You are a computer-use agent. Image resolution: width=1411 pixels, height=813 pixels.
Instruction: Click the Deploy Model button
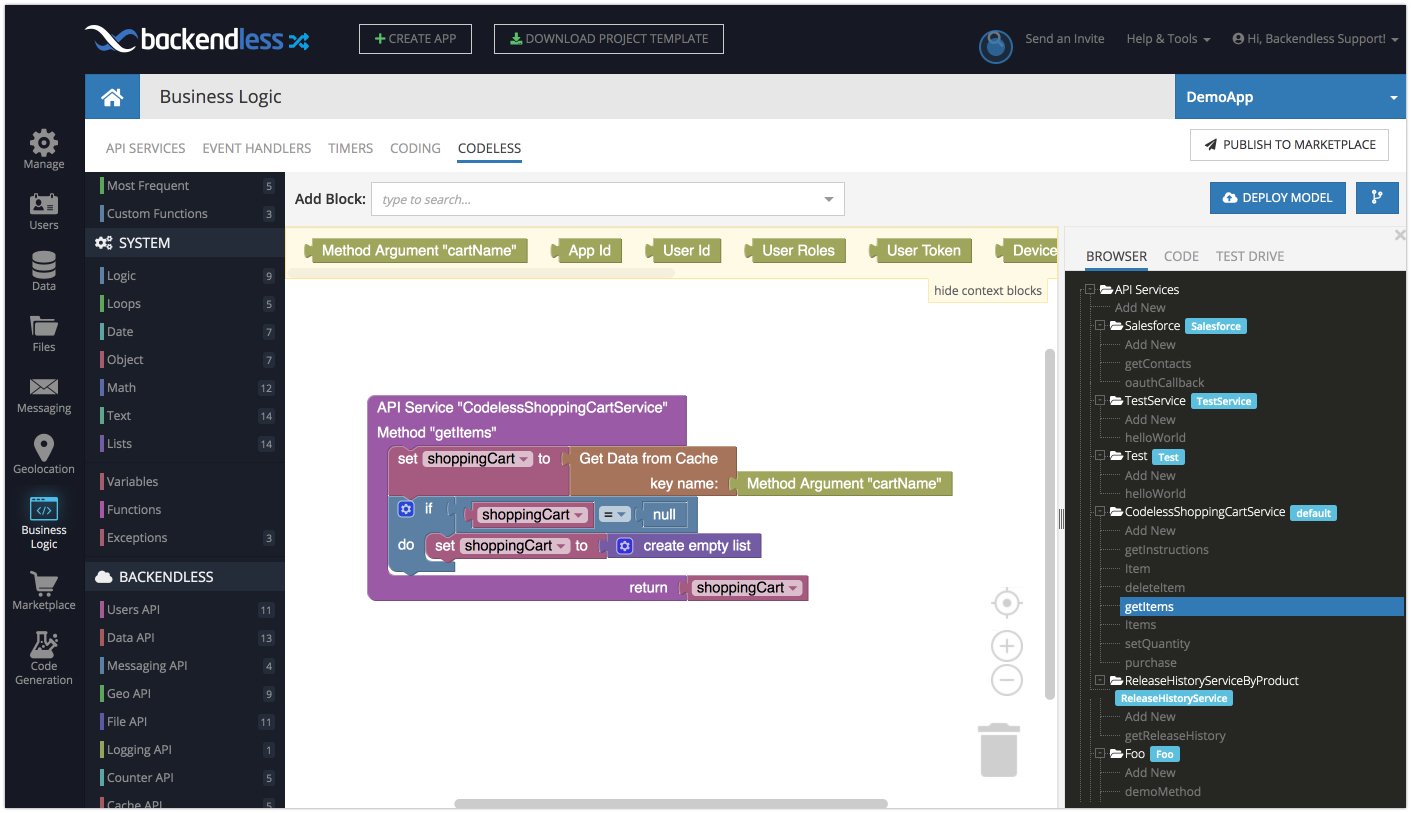pyautogui.click(x=1277, y=198)
